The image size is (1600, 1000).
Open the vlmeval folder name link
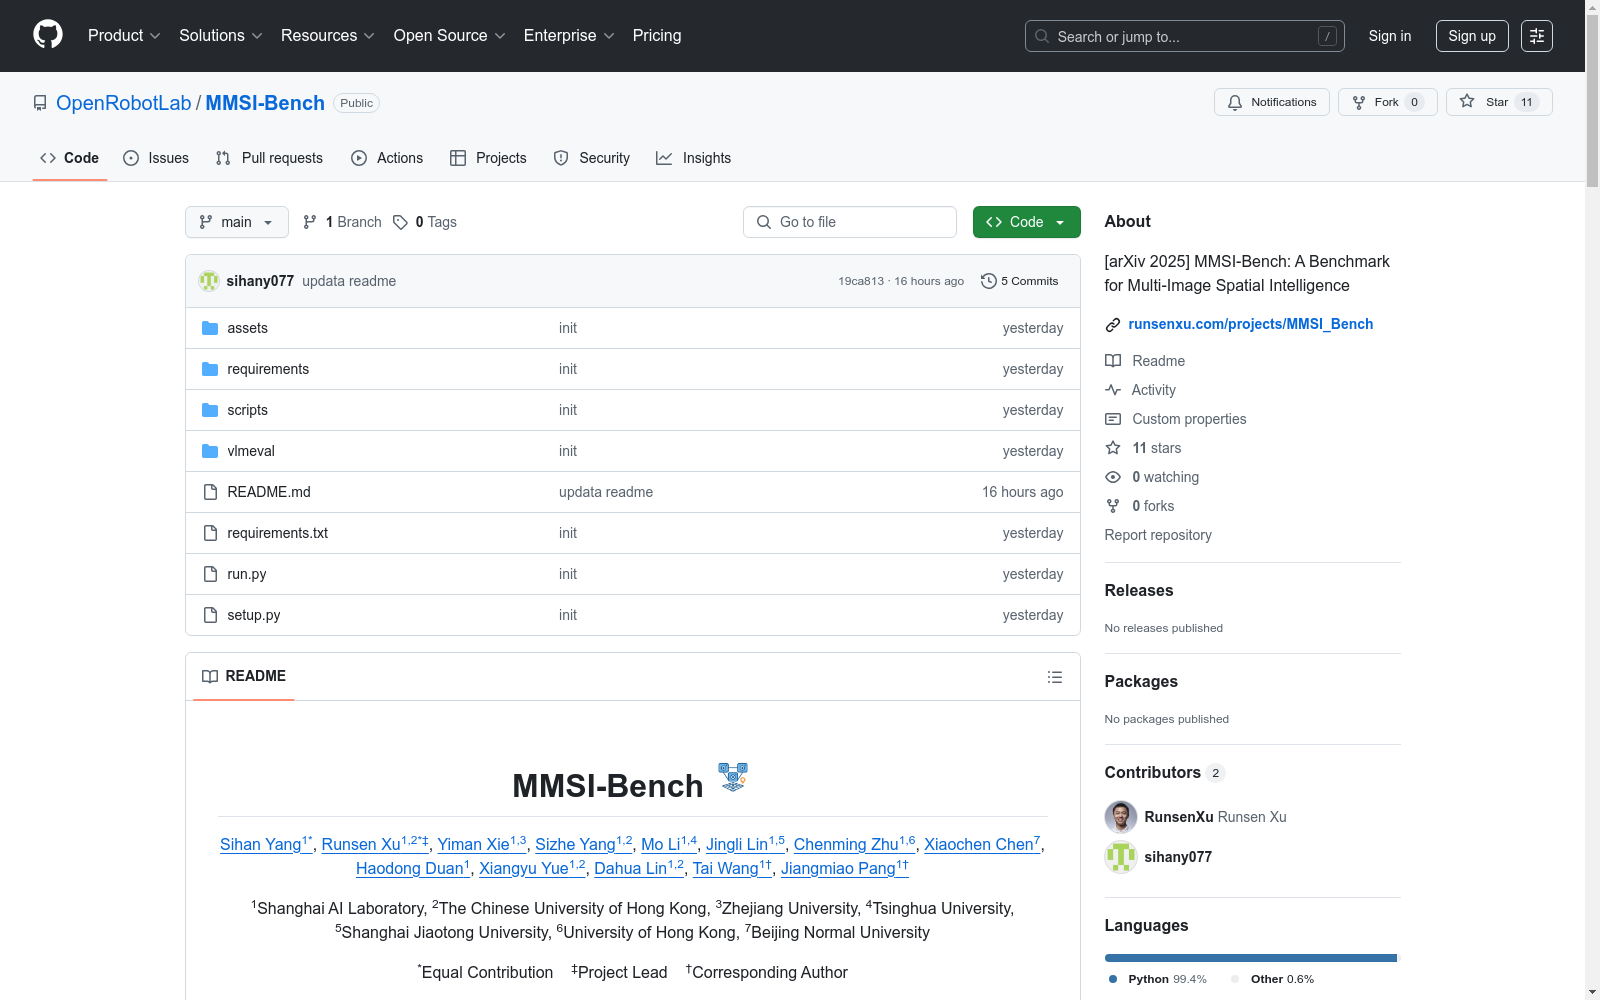[x=251, y=451]
